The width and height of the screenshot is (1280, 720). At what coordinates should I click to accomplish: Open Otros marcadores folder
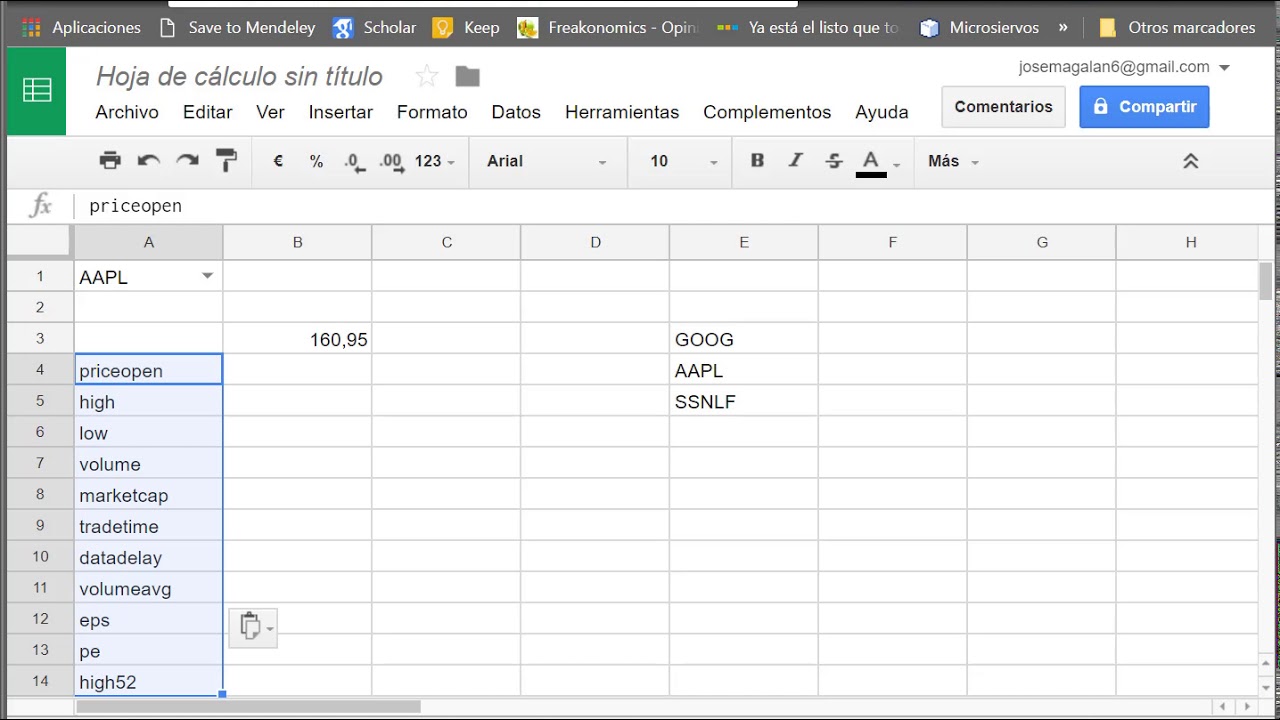pos(1175,28)
